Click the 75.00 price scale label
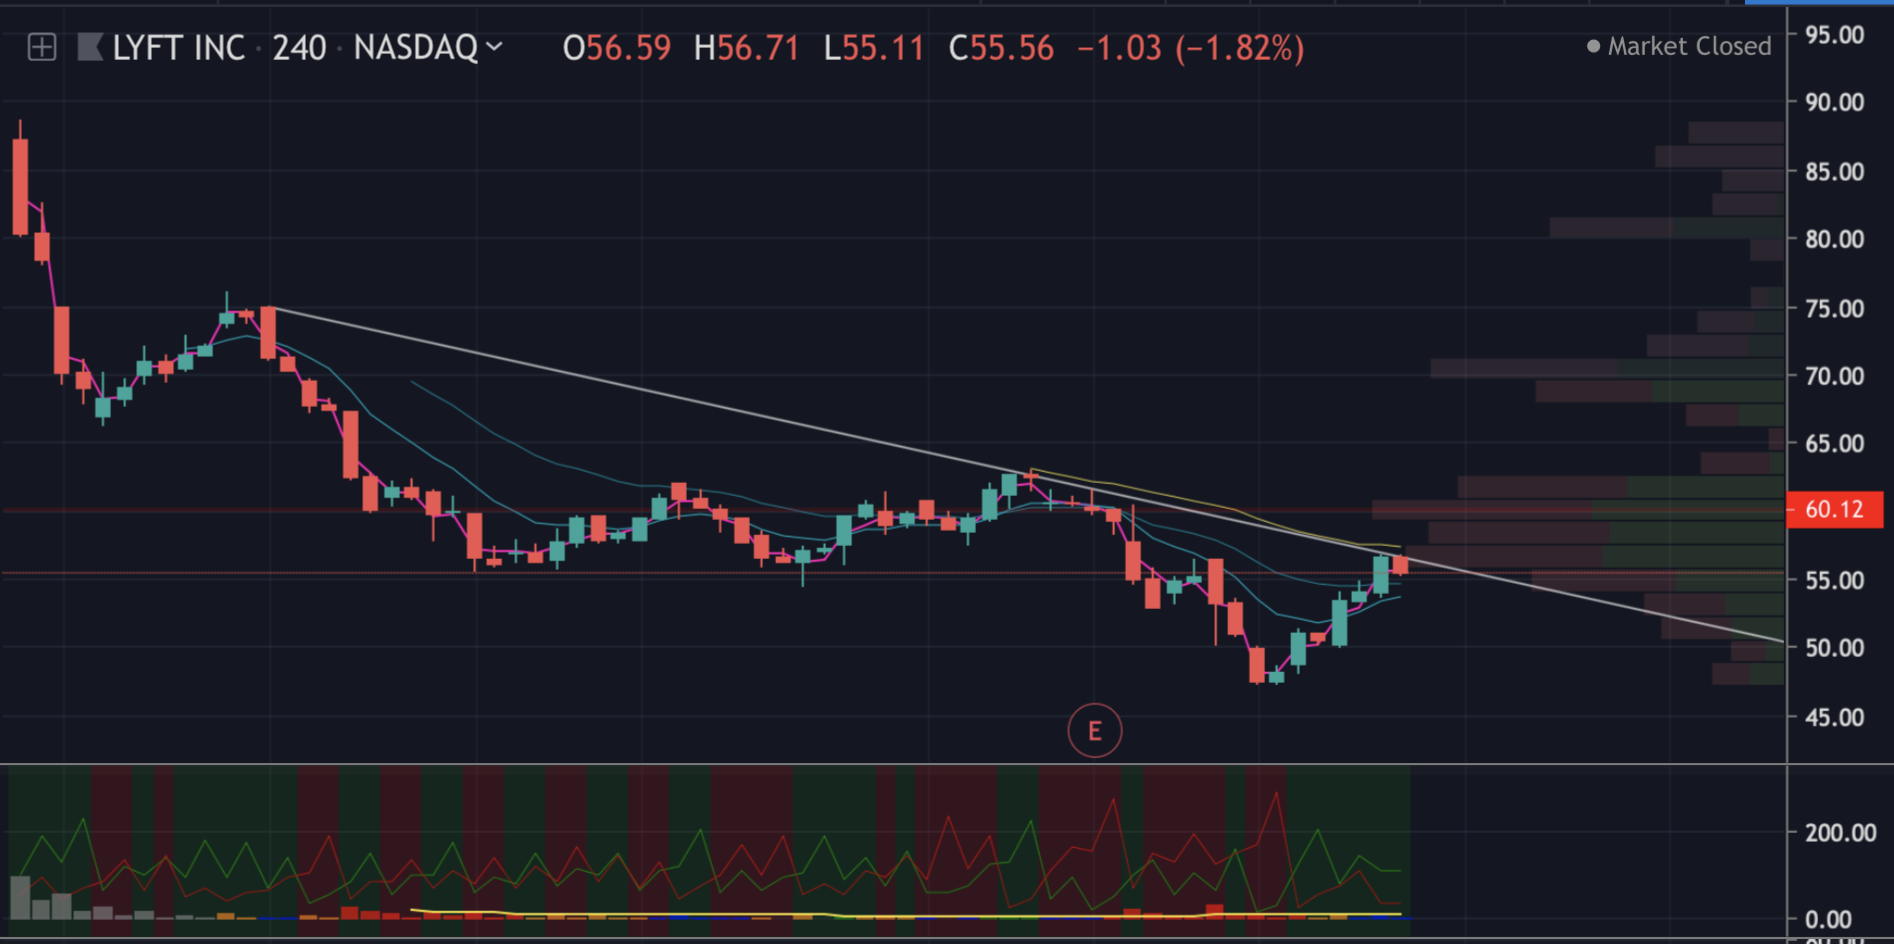Viewport: 1894px width, 944px height. click(1834, 309)
